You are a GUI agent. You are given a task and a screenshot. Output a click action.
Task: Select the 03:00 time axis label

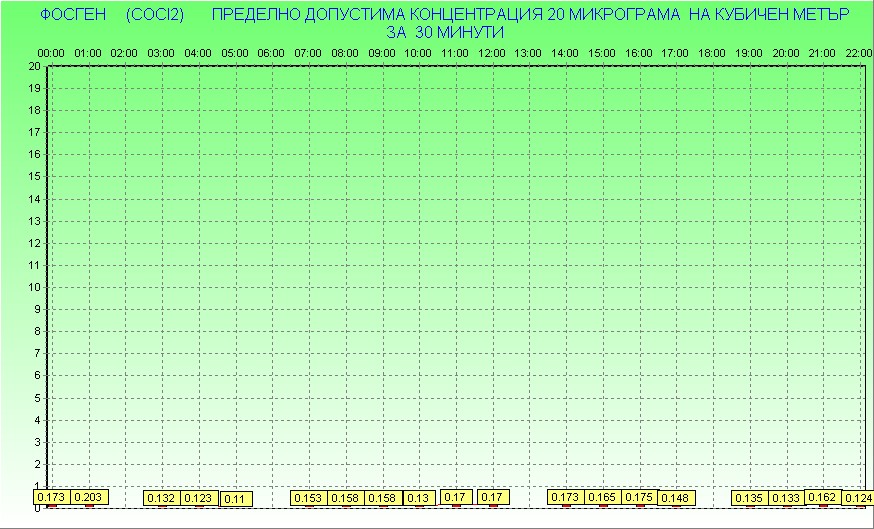161,54
